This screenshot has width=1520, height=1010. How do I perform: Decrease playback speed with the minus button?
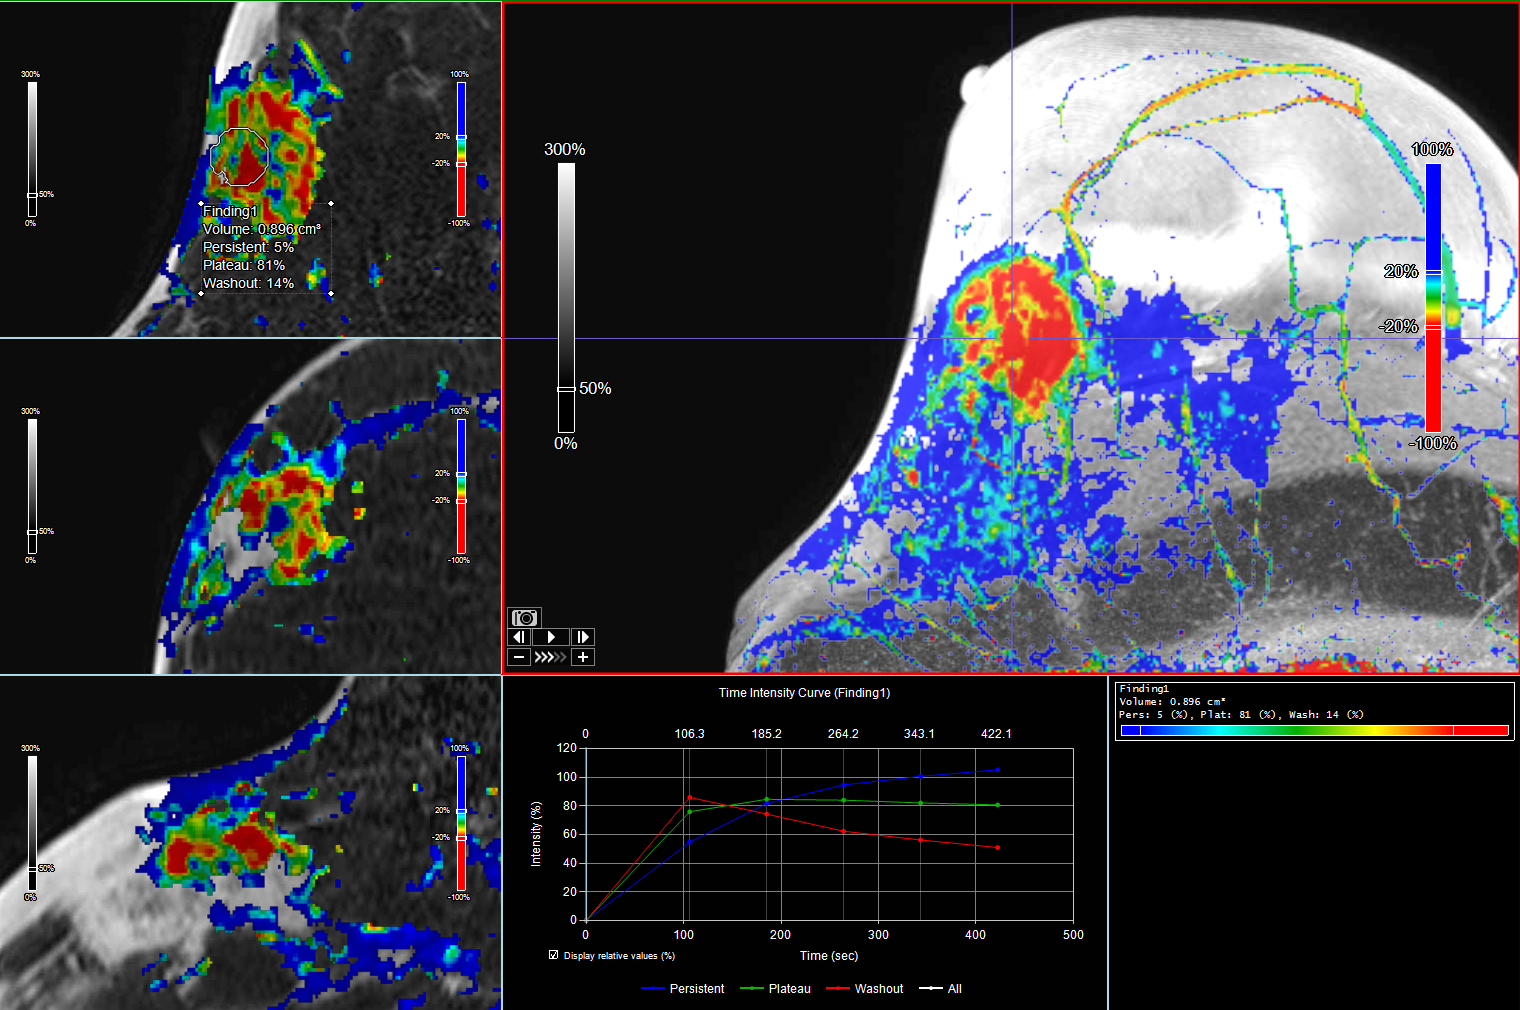[519, 657]
